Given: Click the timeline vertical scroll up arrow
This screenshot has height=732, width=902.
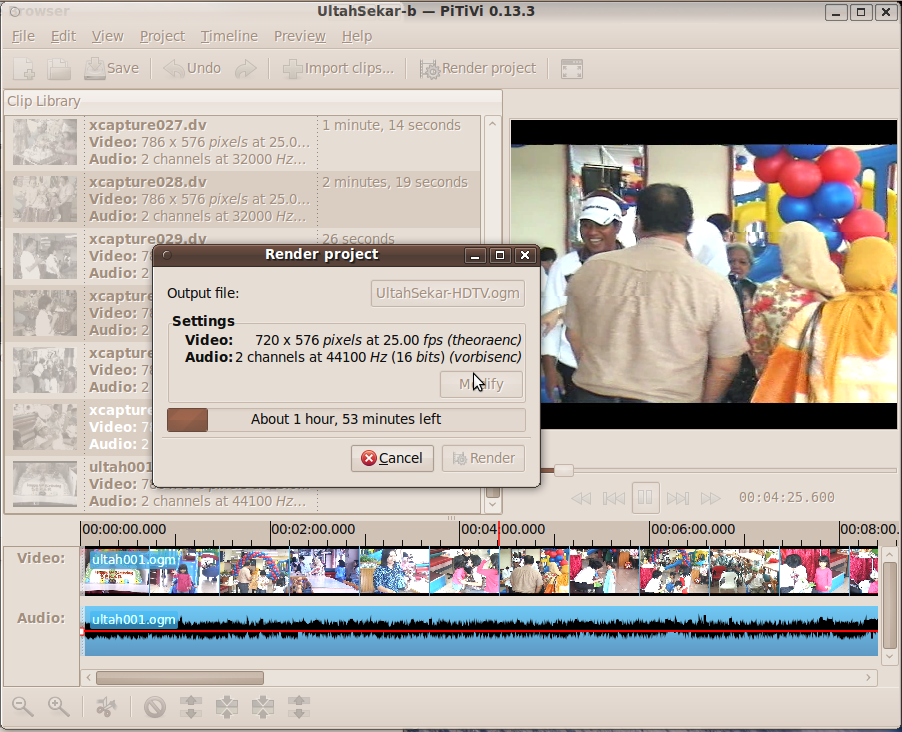Looking at the screenshot, I should coord(889,555).
